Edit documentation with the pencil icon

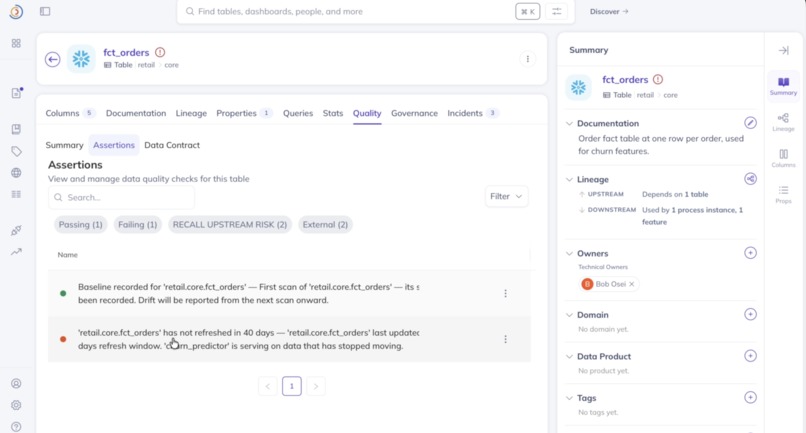click(750, 123)
